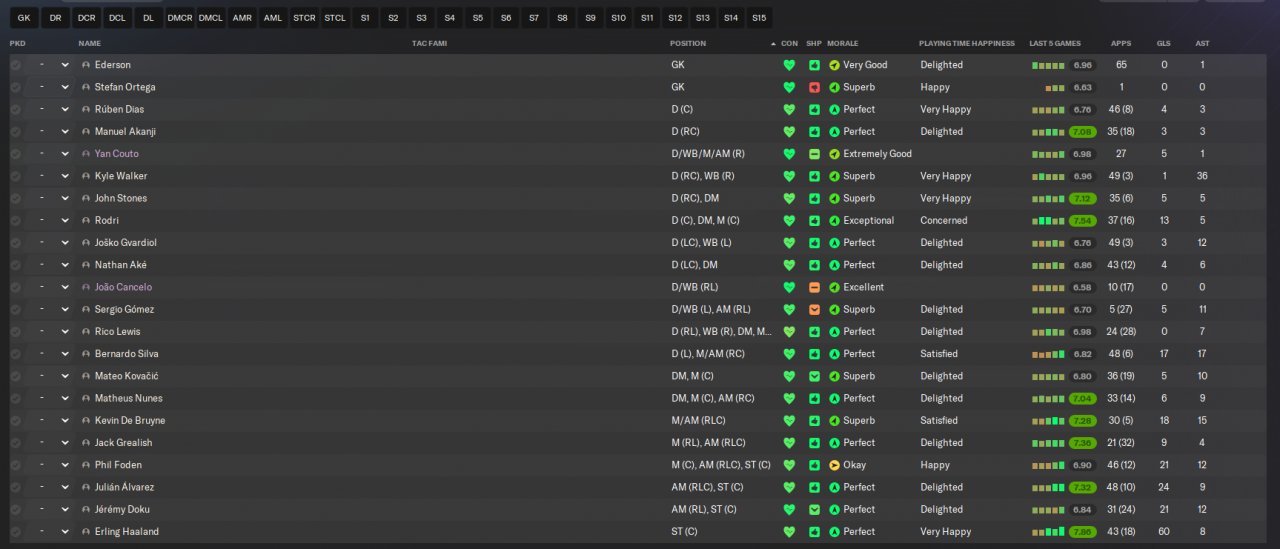
Task: Toggle picked checkmark for Phil Foden
Action: pos(15,465)
